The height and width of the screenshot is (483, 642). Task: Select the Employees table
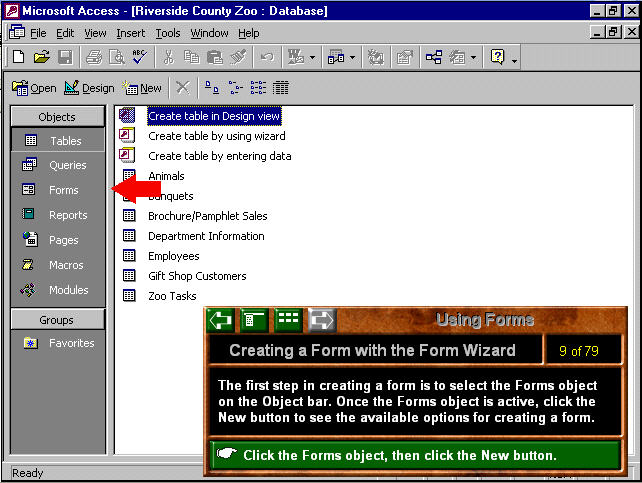pyautogui.click(x=174, y=256)
